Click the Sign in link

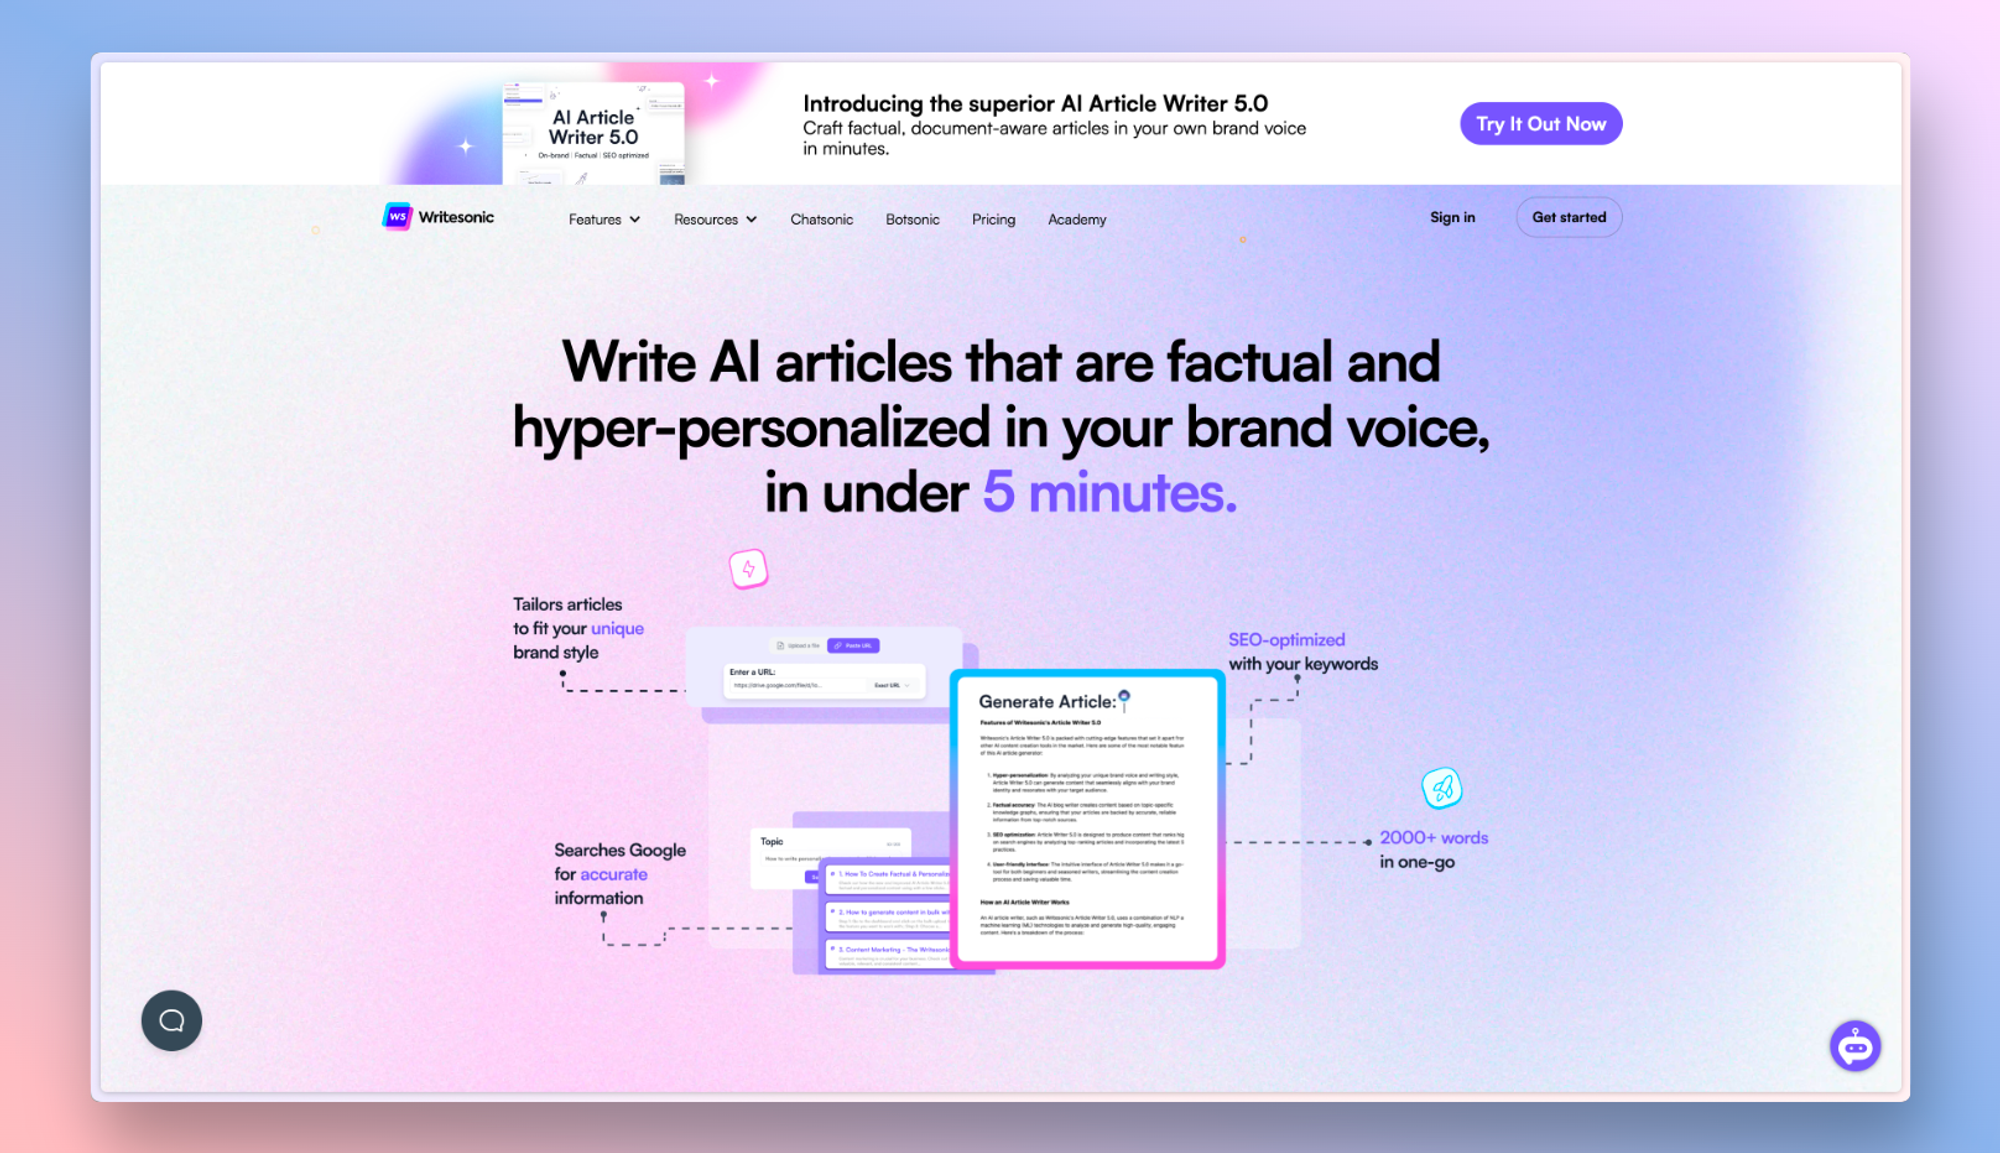1452,217
